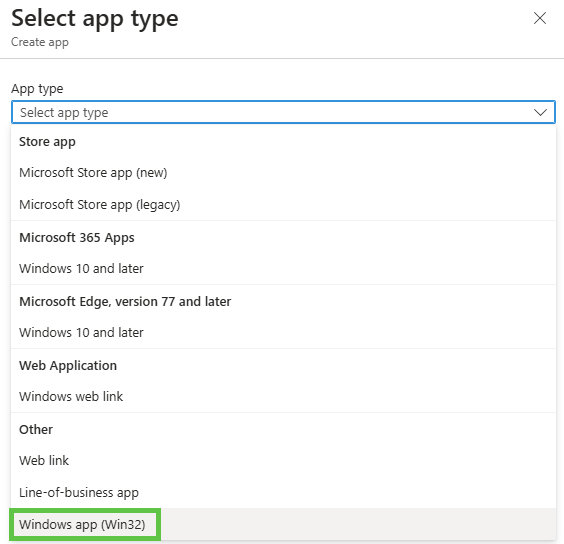
Task: Select Windows app (Win32)
Action: (283, 524)
